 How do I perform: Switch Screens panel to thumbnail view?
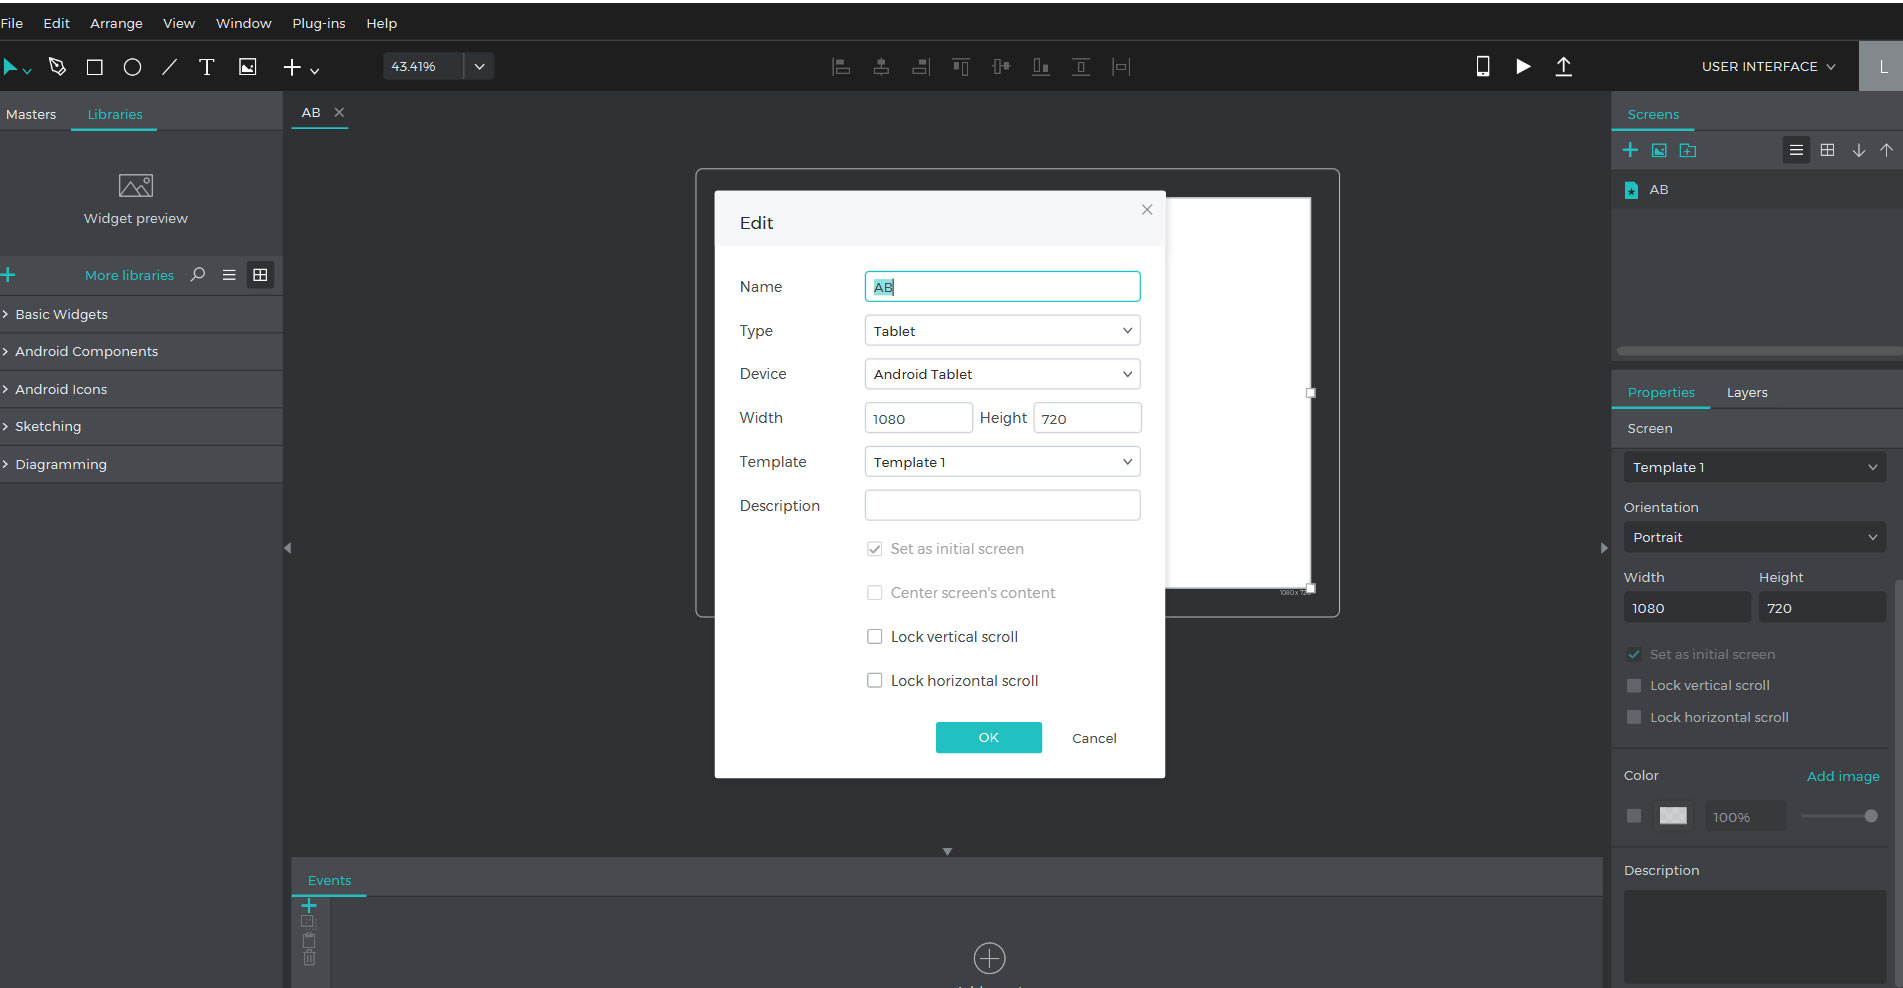pyautogui.click(x=1827, y=150)
